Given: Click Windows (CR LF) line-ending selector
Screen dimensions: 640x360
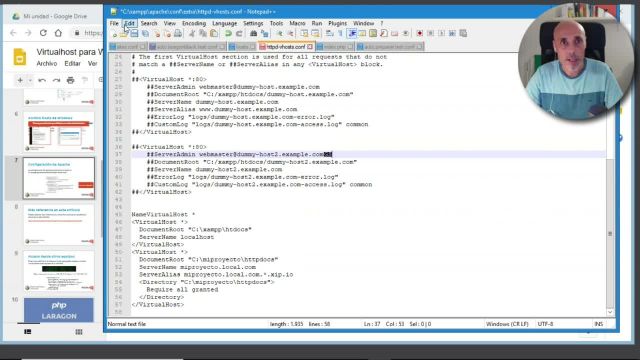Looking at the screenshot, I should (x=507, y=324).
